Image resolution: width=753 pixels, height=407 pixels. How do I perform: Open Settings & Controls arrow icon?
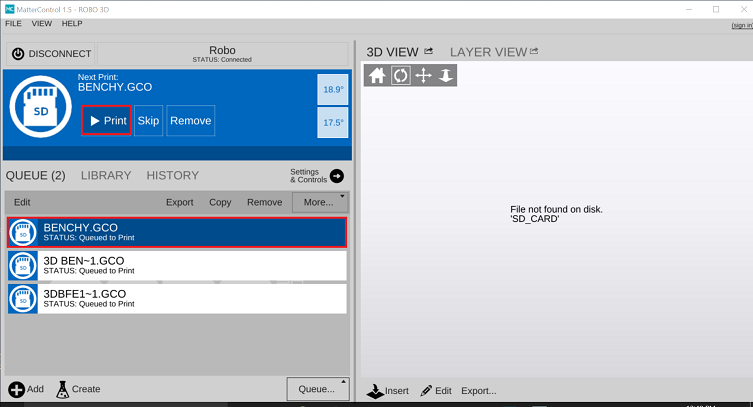(337, 176)
